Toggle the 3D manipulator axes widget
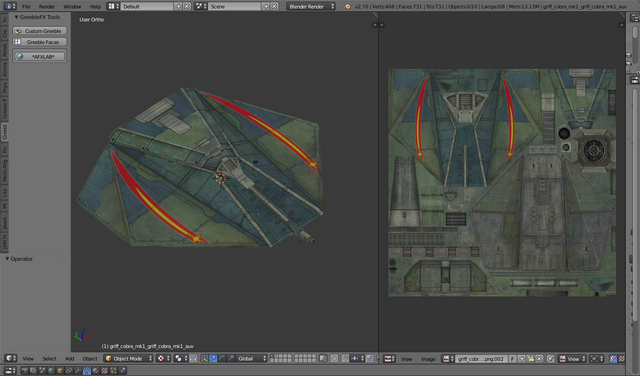Screen dimensions: 640x376 click(203, 358)
